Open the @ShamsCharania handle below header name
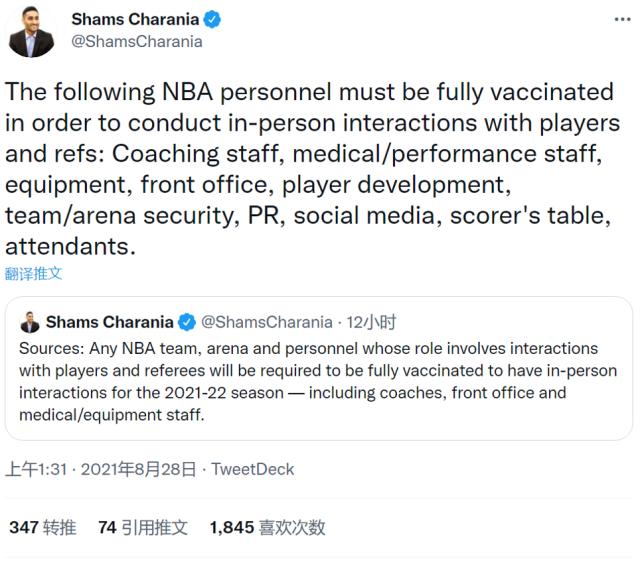 (x=137, y=42)
